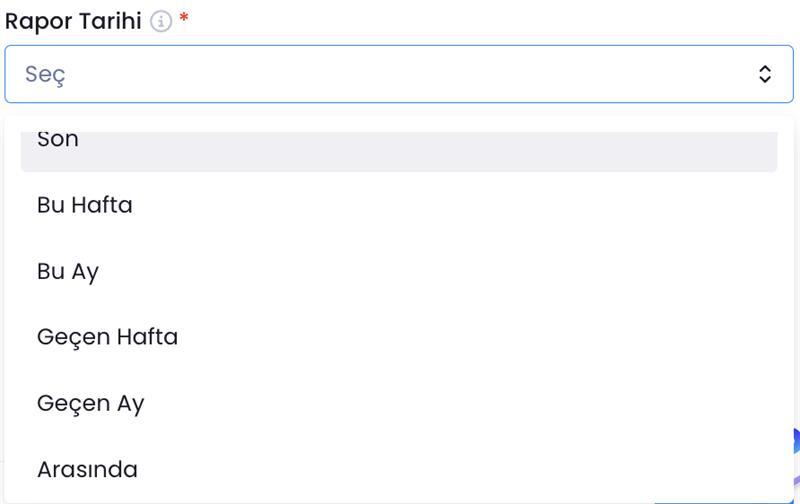
Task: Choose Bu Hafta from the list
Action: (85, 205)
